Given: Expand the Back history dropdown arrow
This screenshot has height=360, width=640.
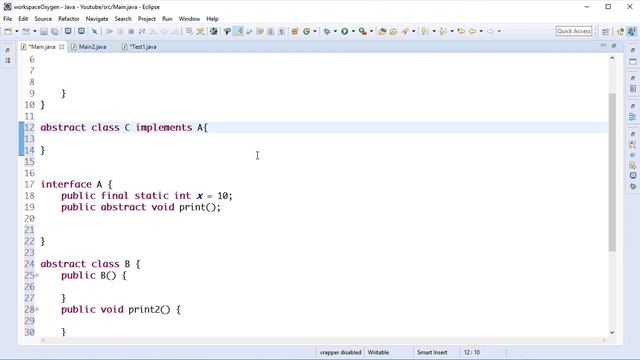Looking at the screenshot, I should click(x=481, y=31).
